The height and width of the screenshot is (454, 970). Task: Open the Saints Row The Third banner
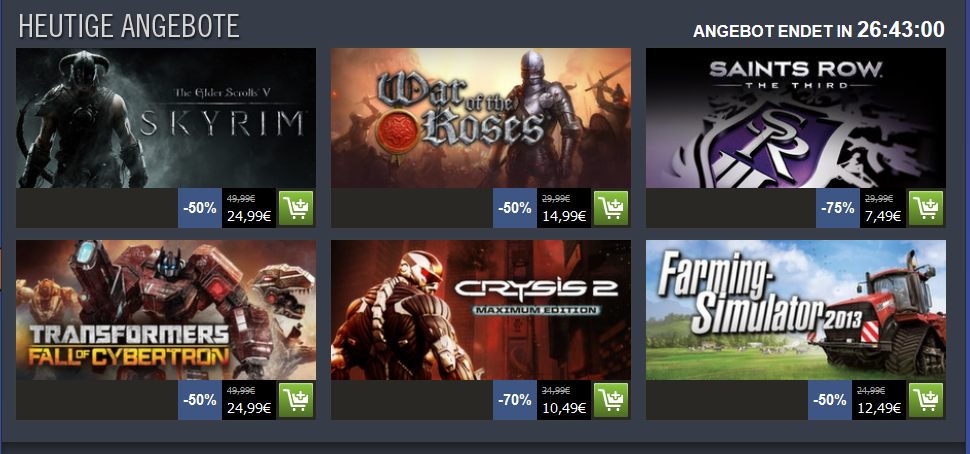[796, 118]
